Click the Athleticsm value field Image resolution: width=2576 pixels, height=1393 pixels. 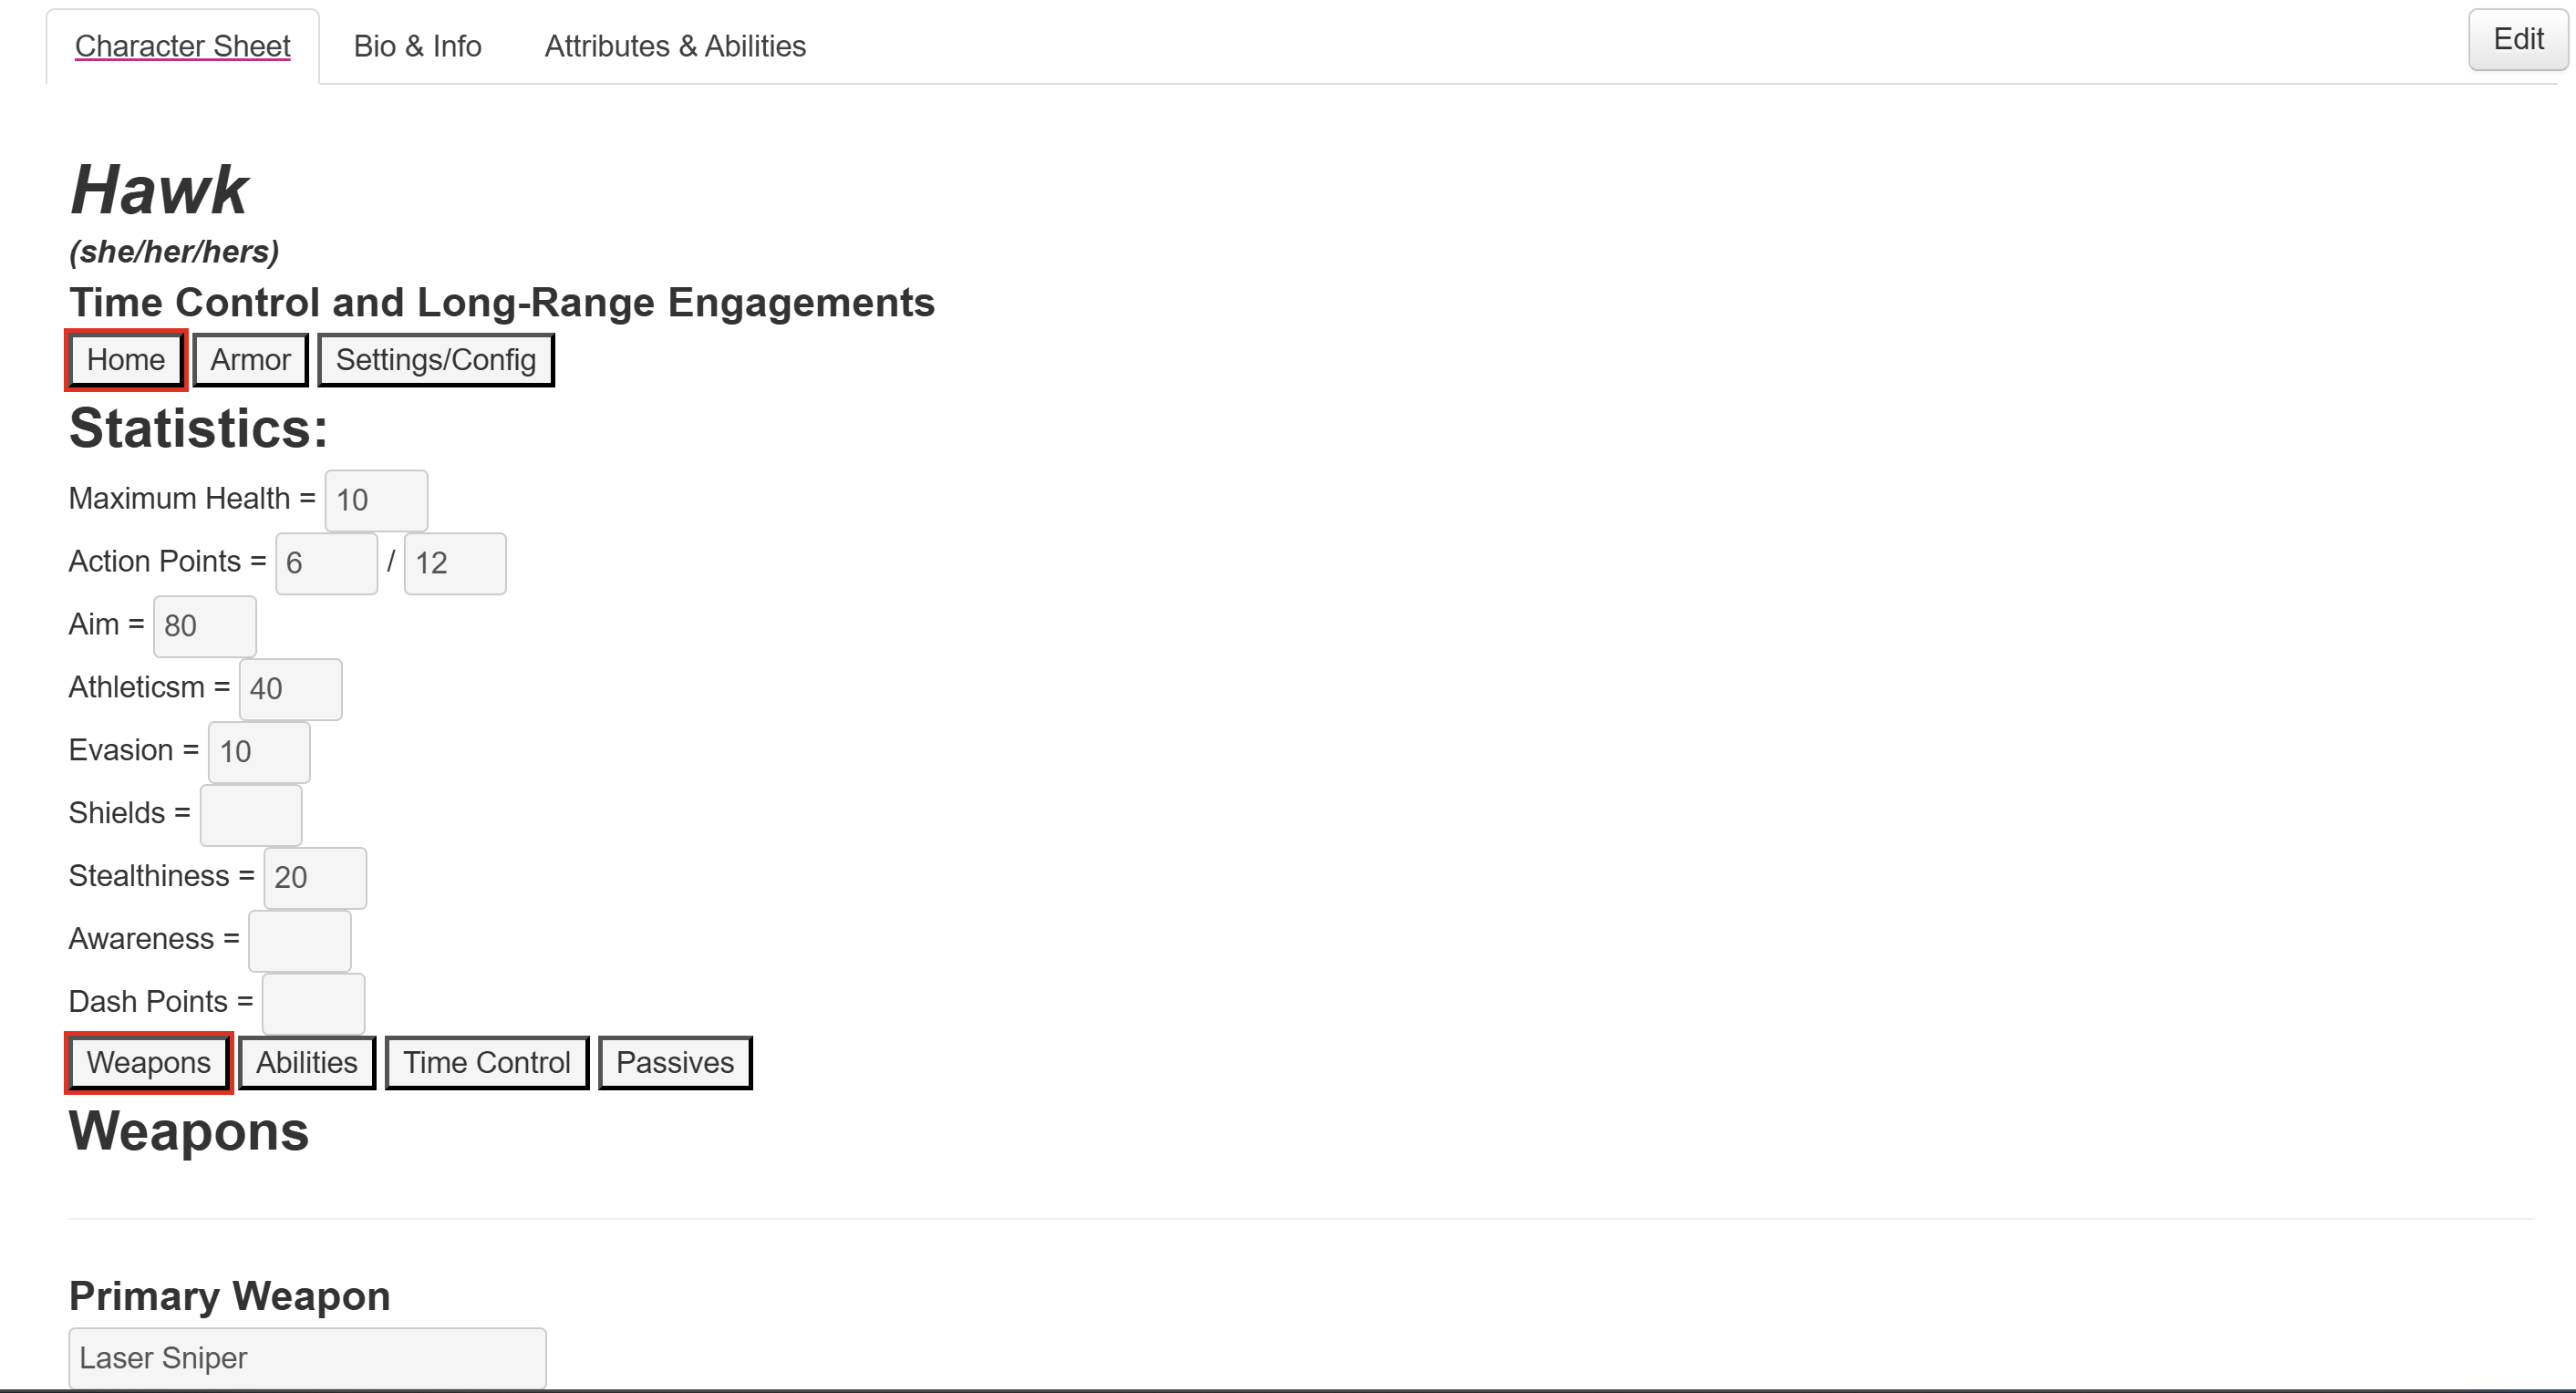pos(290,689)
